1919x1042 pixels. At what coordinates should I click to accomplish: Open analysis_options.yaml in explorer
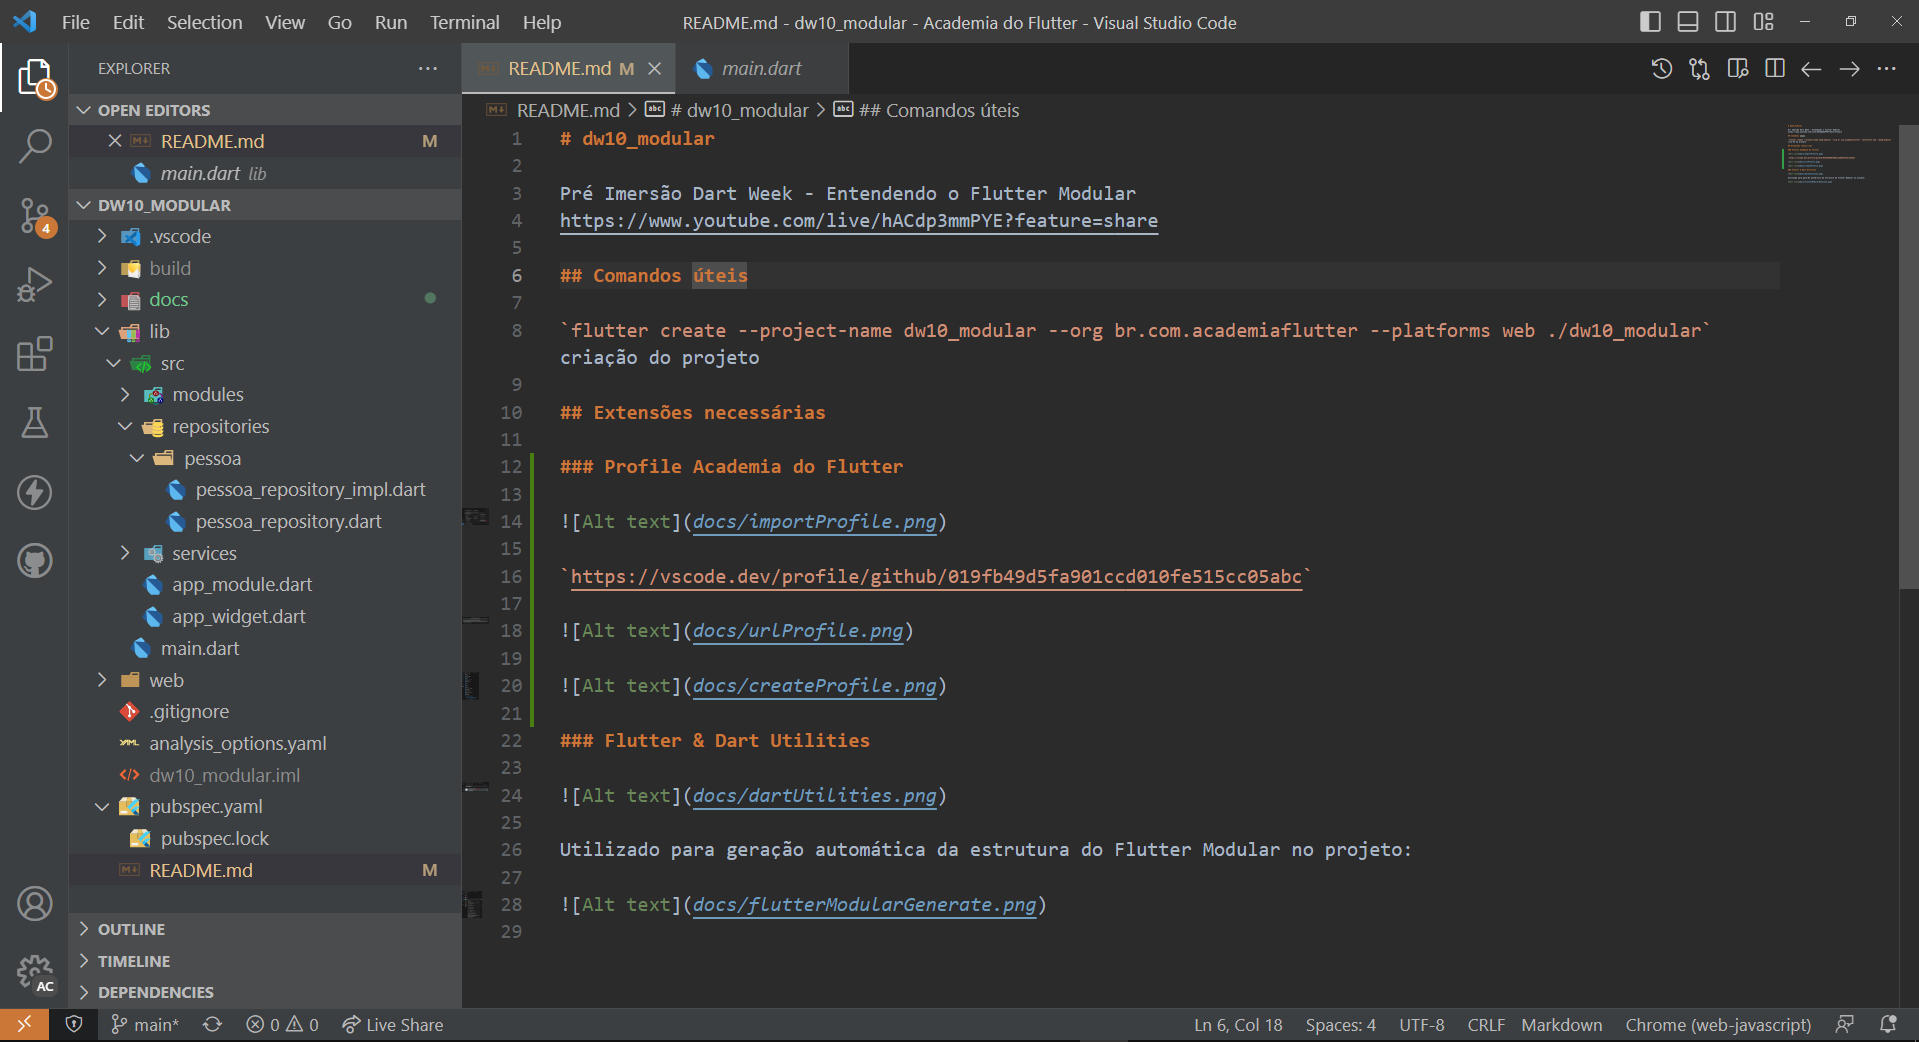point(238,743)
